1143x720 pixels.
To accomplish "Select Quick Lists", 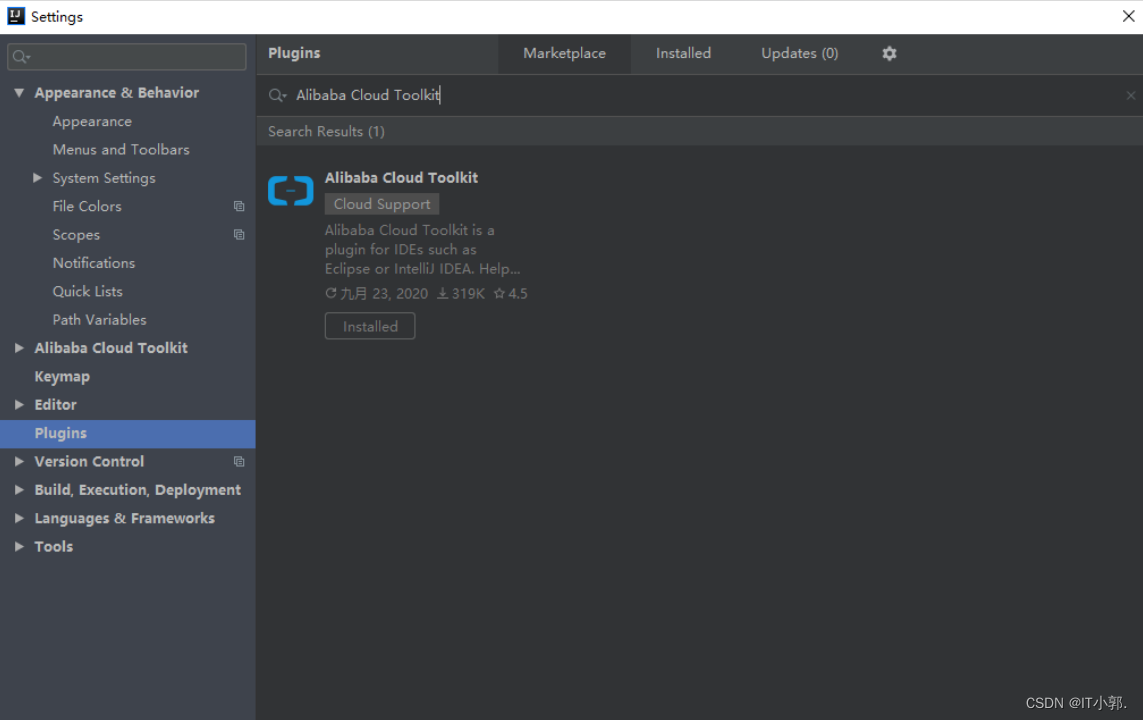I will tap(87, 291).
